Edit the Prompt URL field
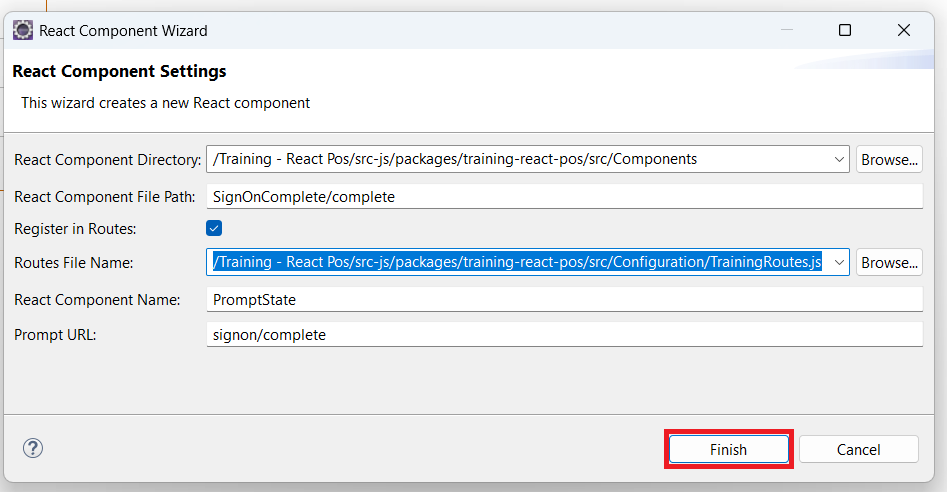Screen dimensions: 947x492 point(565,334)
